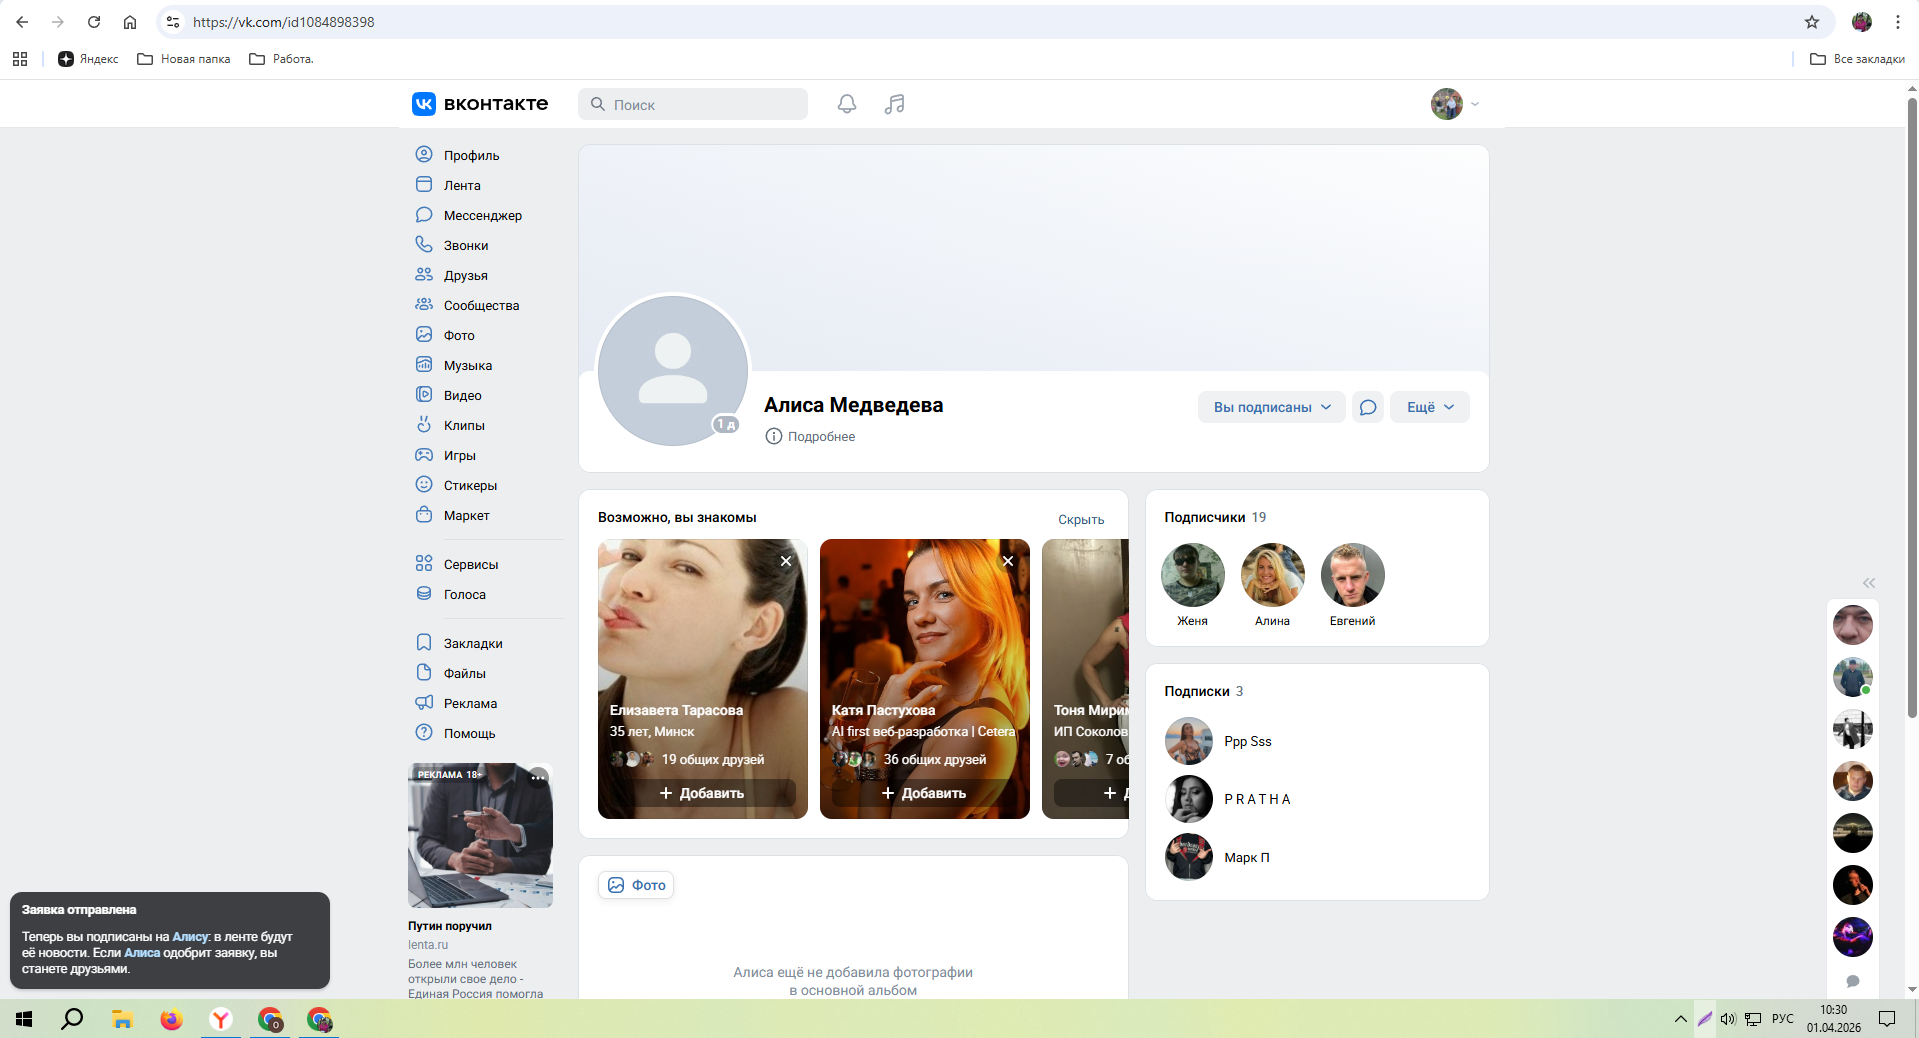Screen dimensions: 1919x1038
Task: Open Марк П subscription
Action: point(1247,857)
